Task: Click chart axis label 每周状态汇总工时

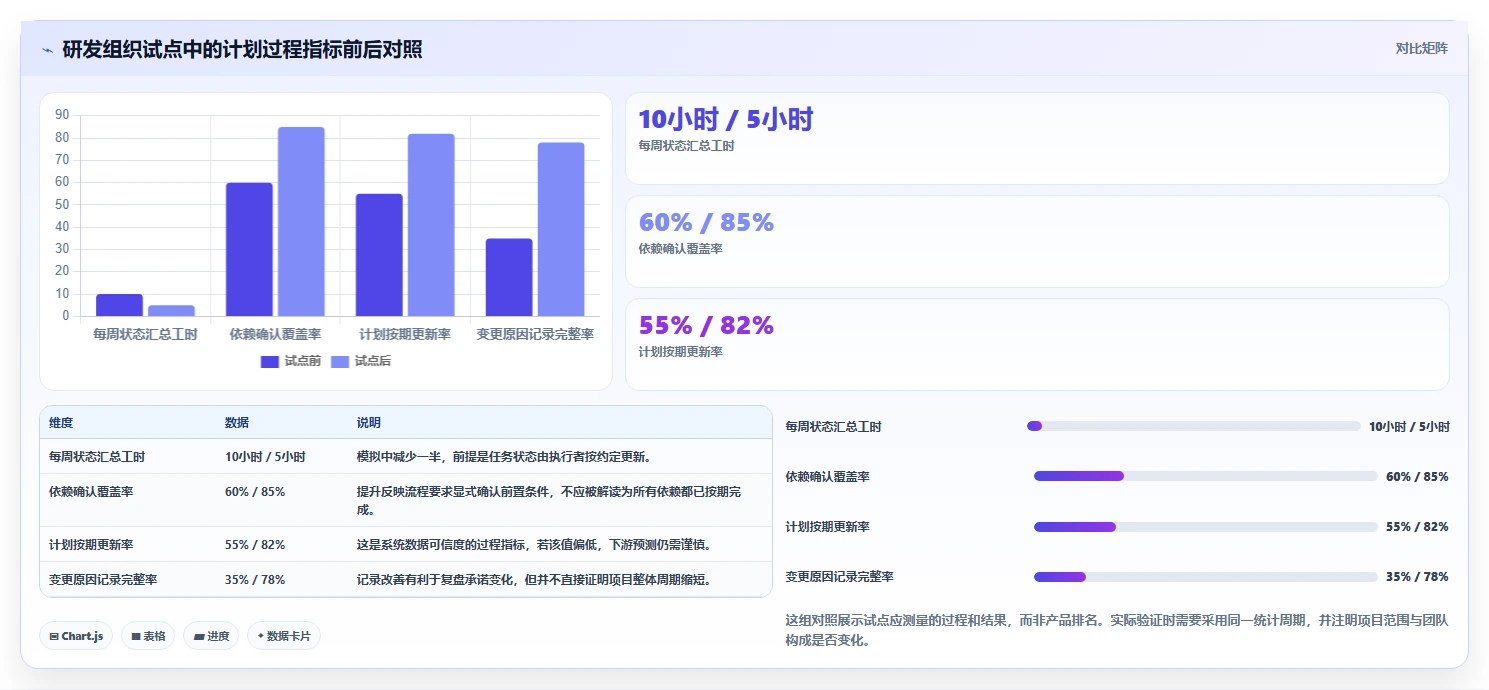Action: tap(145, 334)
